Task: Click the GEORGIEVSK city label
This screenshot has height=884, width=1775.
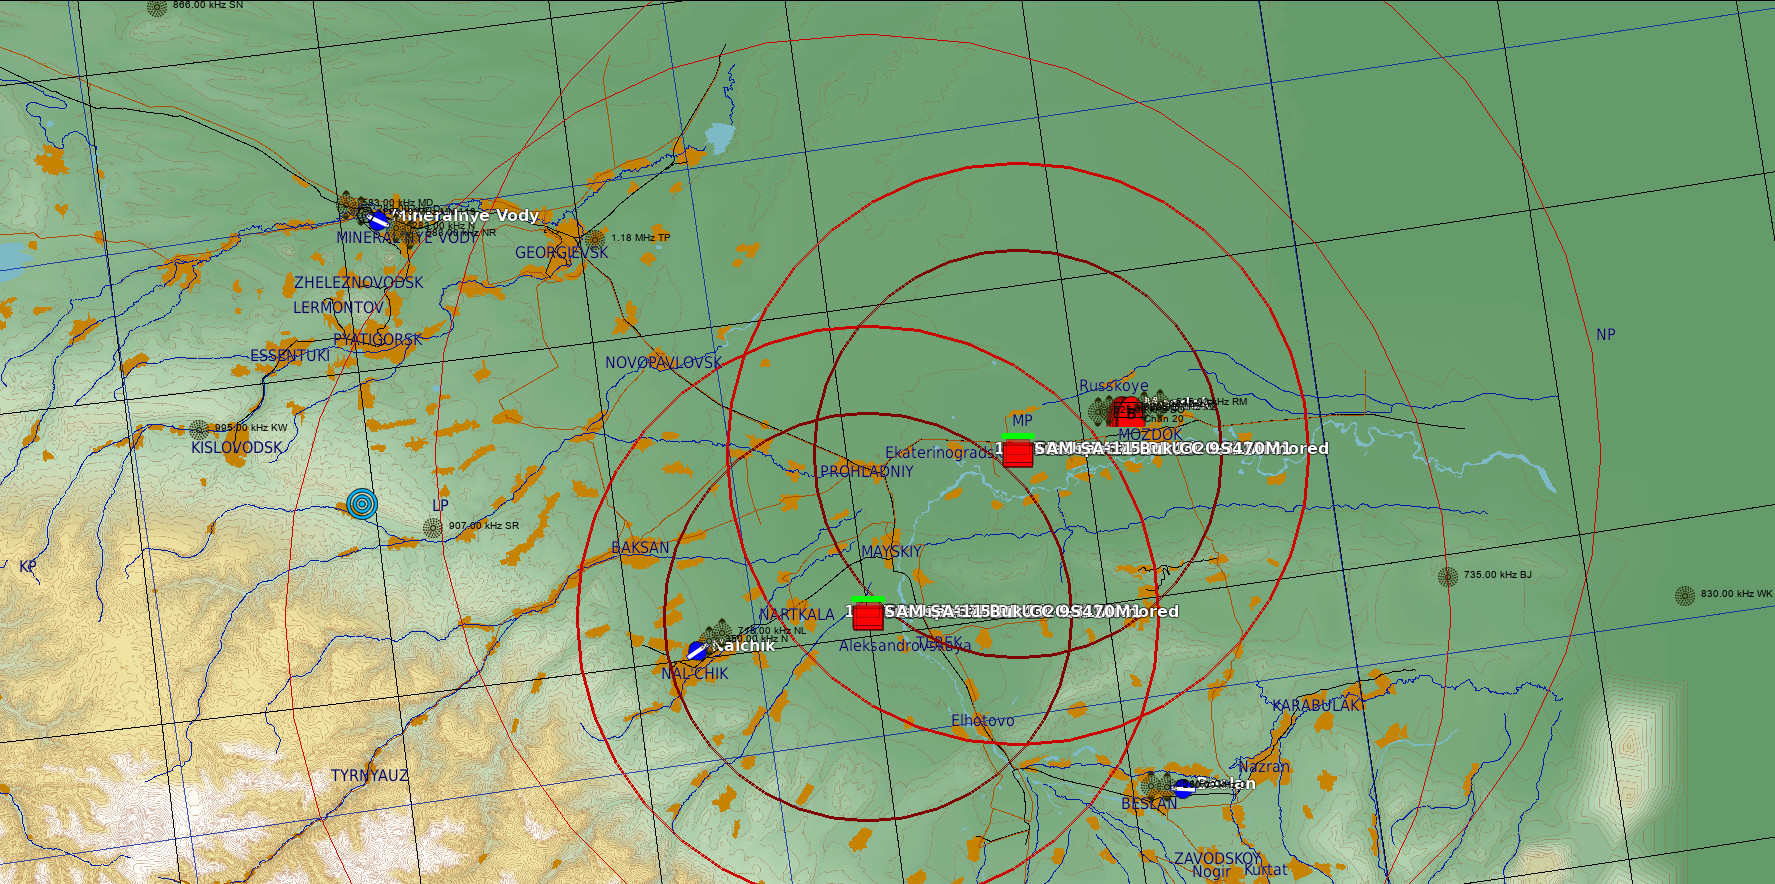Action: 561,253
